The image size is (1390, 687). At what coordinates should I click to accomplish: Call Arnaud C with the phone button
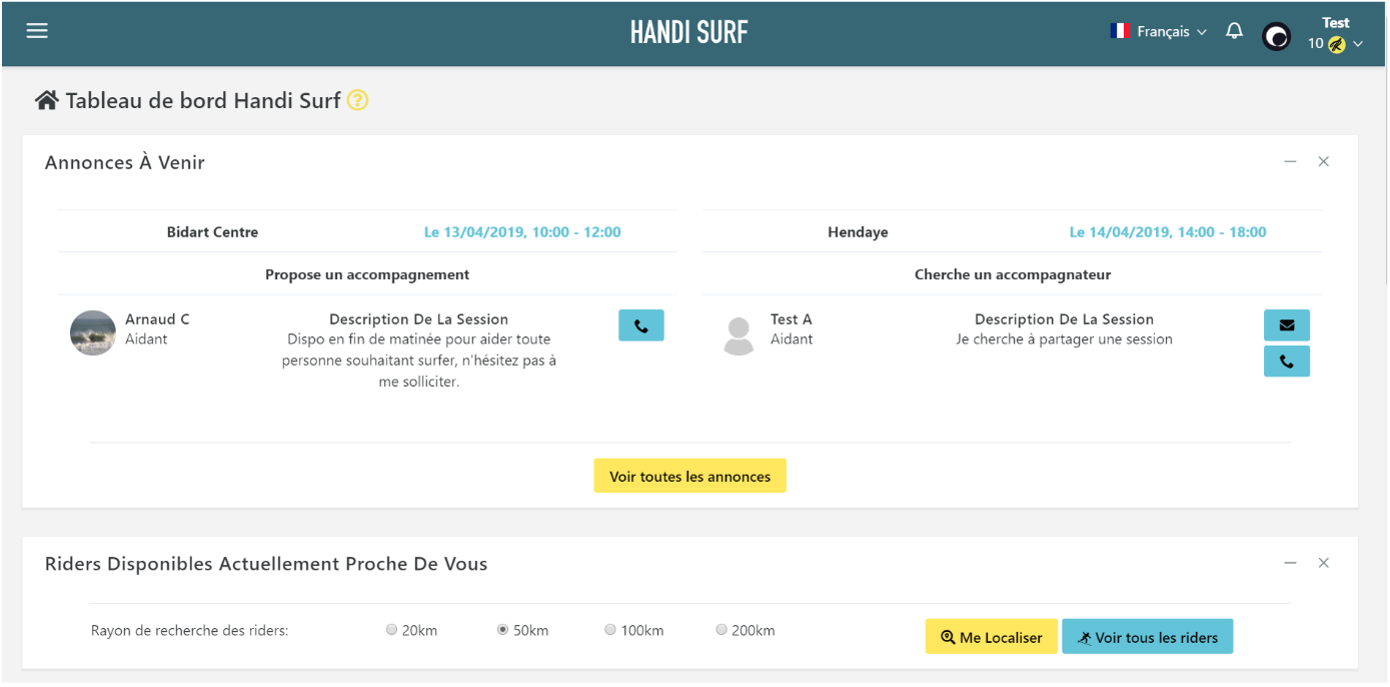point(641,326)
